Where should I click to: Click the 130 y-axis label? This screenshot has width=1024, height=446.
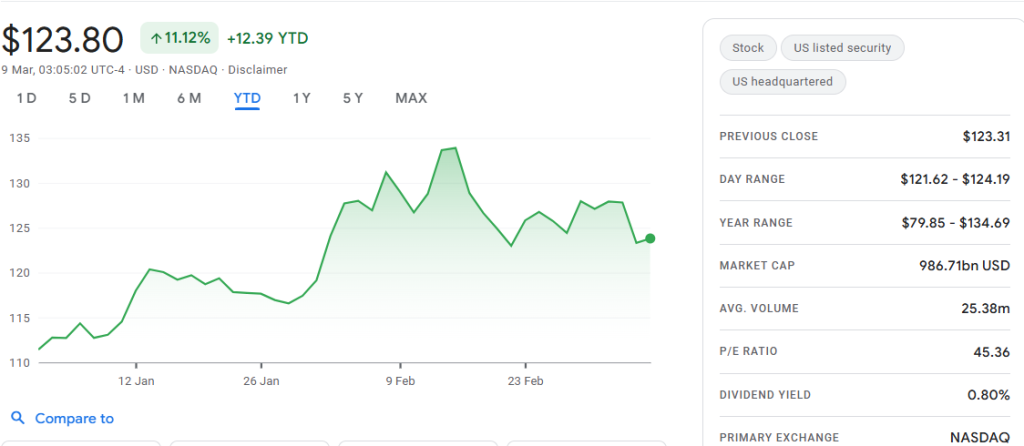[x=18, y=183]
